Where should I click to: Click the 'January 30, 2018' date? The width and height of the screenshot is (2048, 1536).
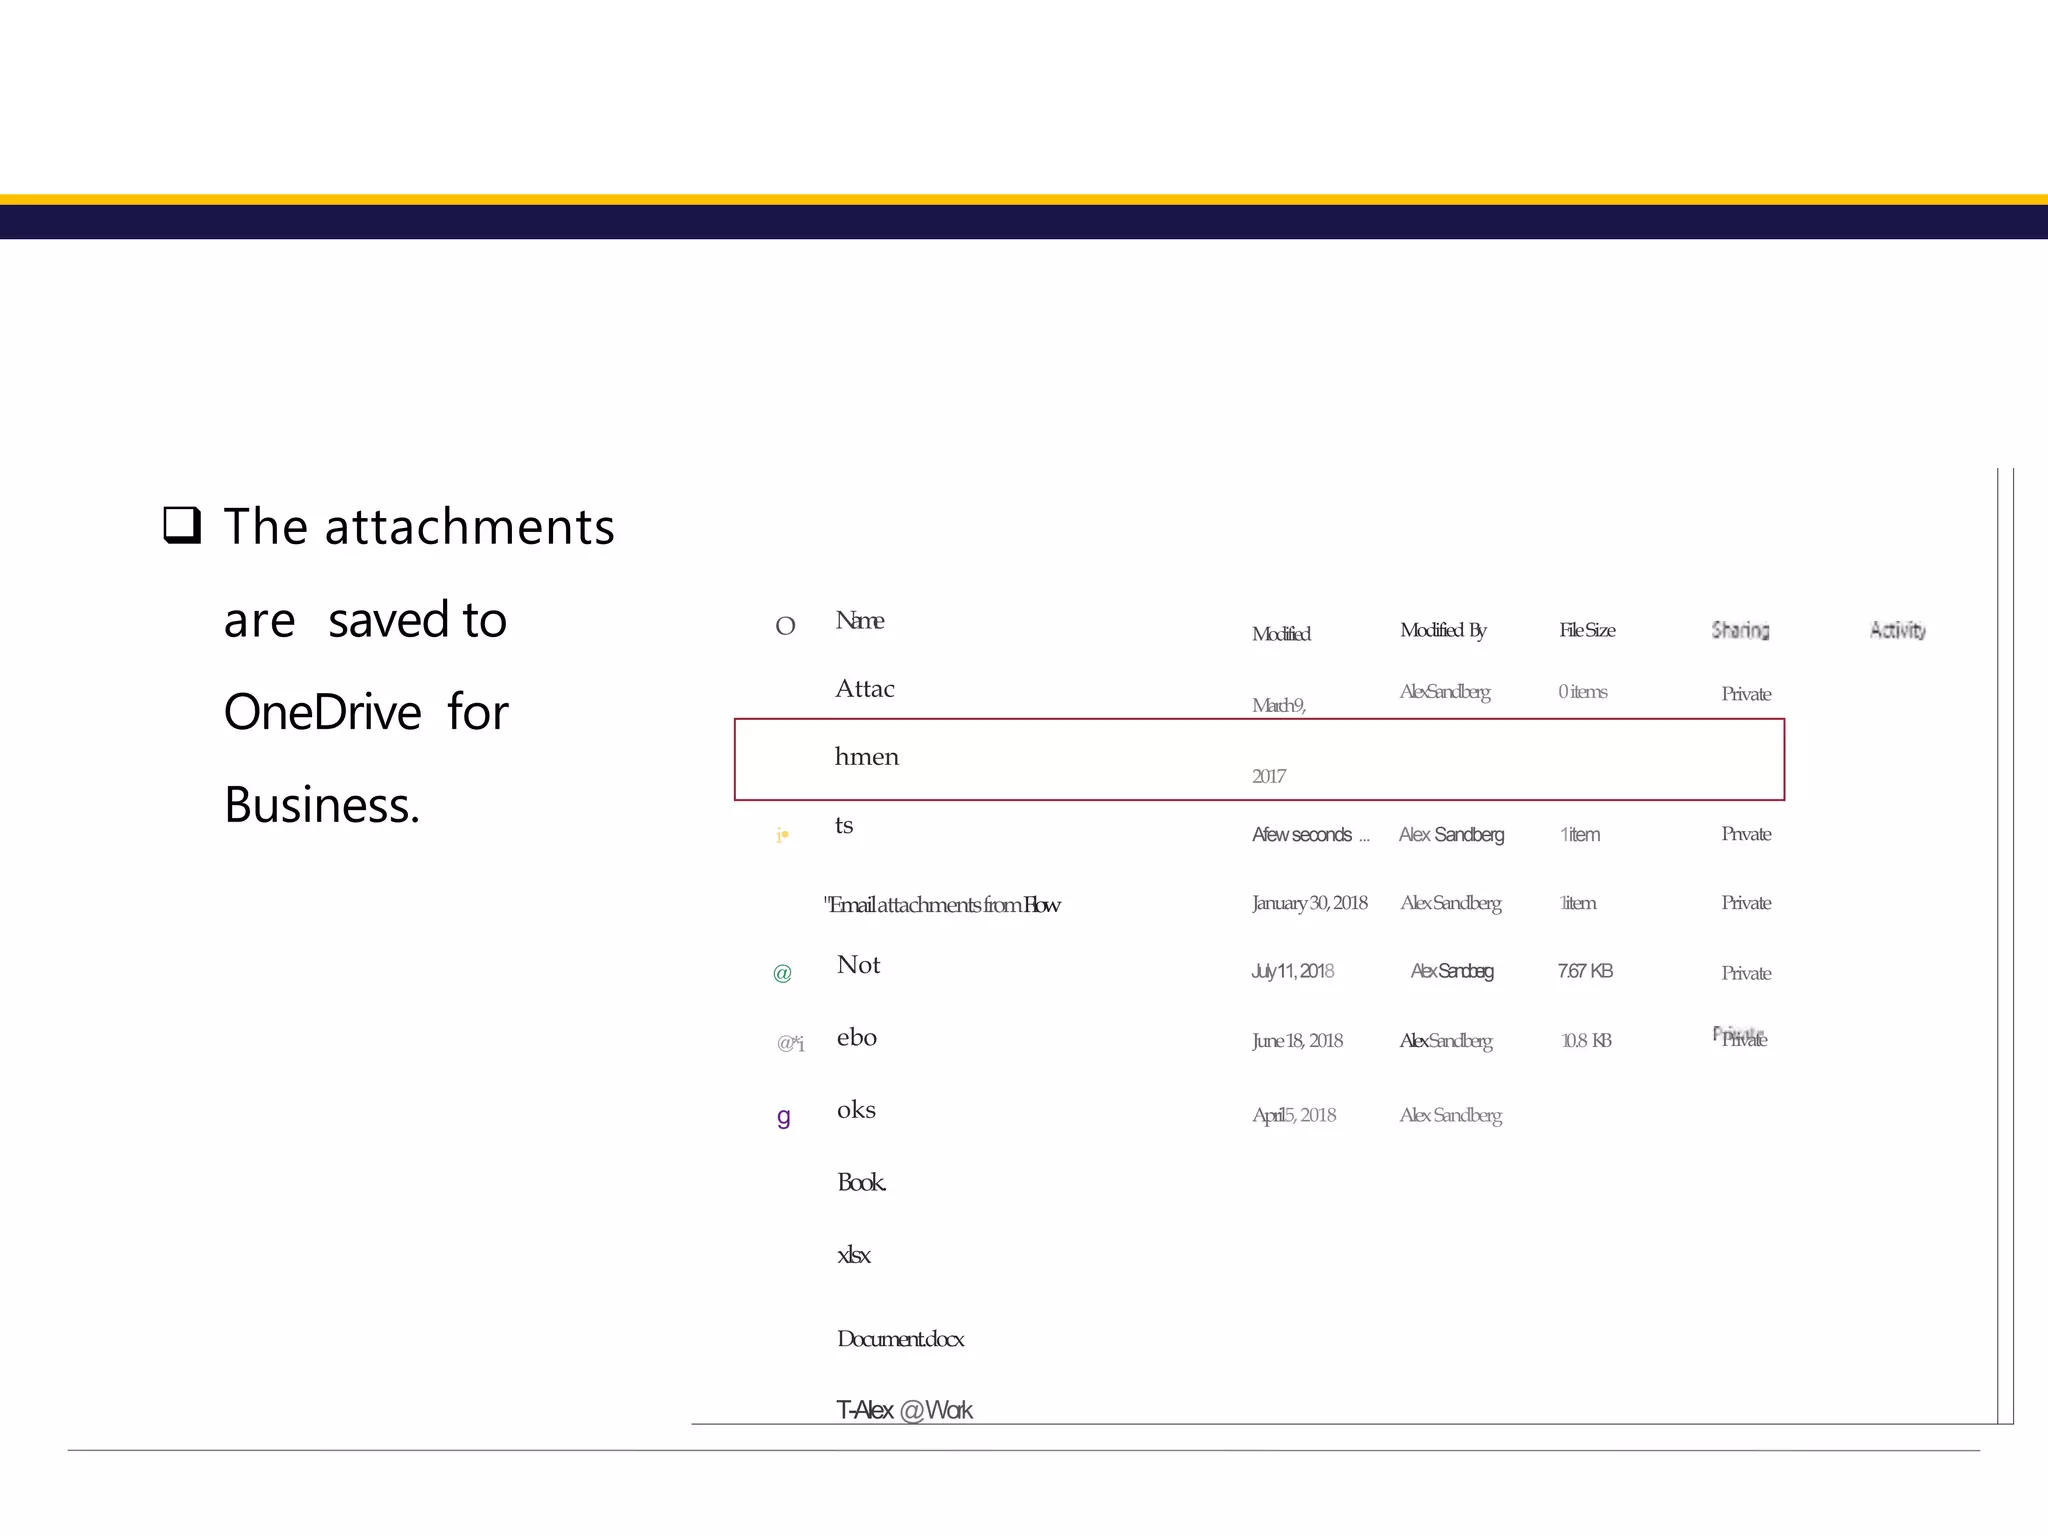coord(1310,903)
